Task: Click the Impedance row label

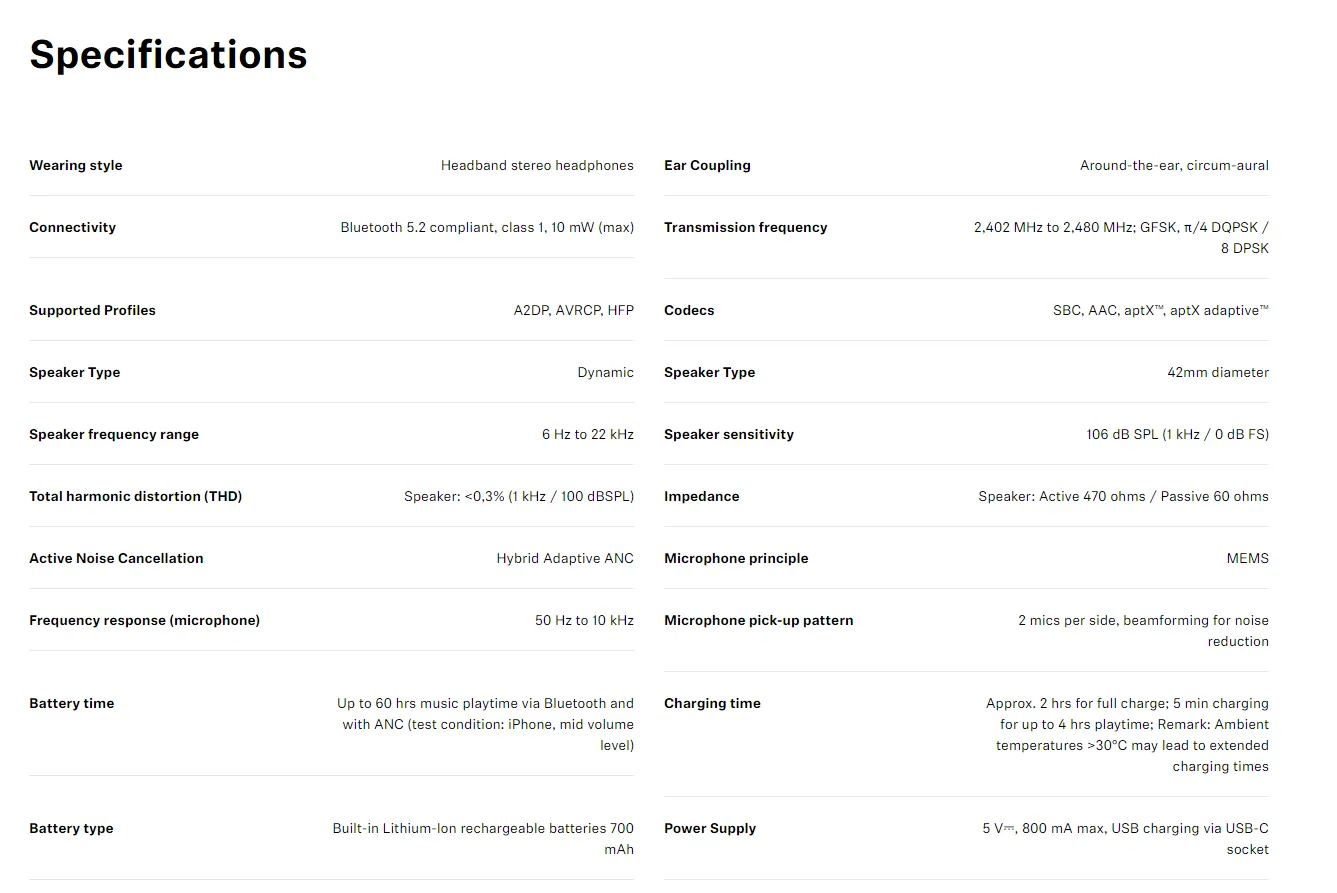Action: (x=702, y=496)
